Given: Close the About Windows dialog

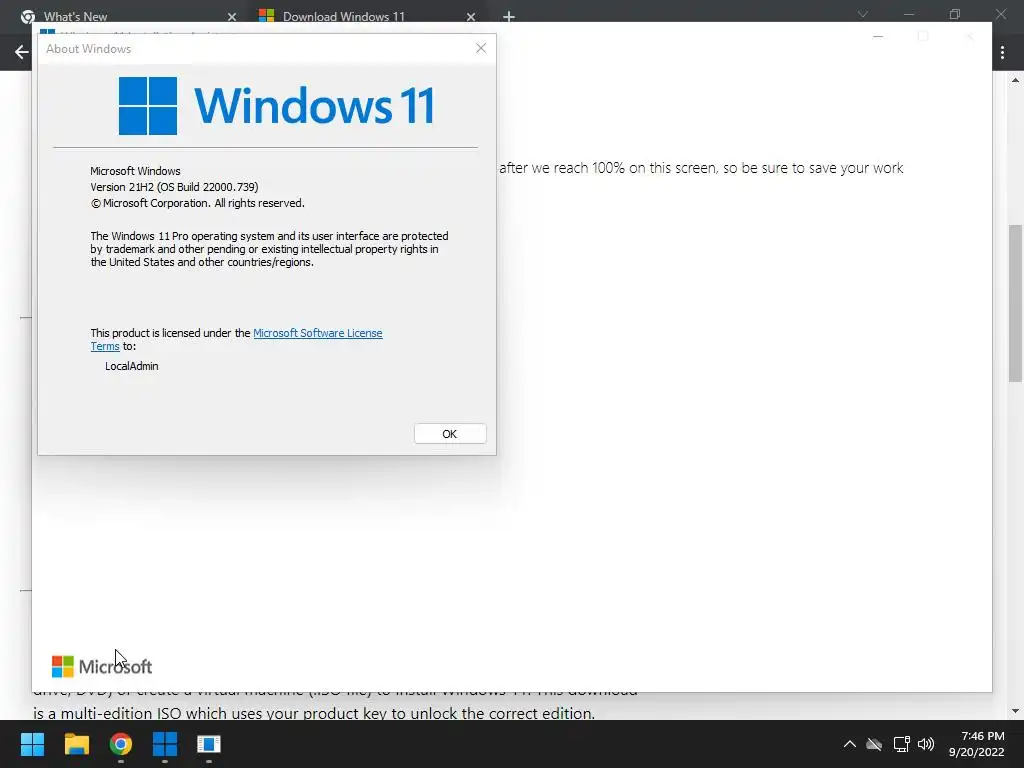Looking at the screenshot, I should coord(481,48).
